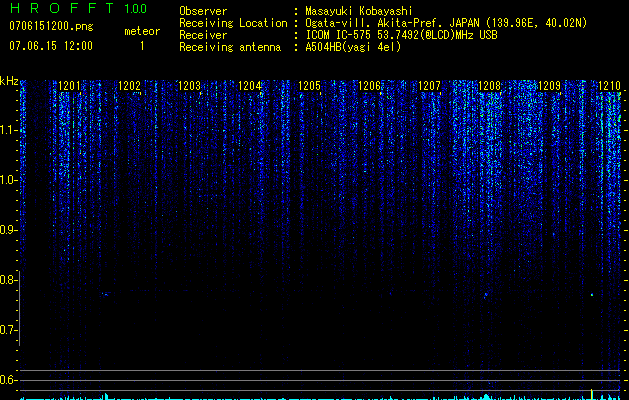
Task: Click the HROFFT 1.0.0 title text
Action: [x=78, y=8]
